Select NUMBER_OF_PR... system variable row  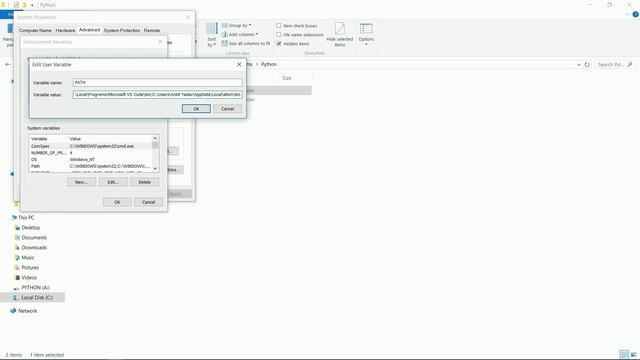coord(91,153)
